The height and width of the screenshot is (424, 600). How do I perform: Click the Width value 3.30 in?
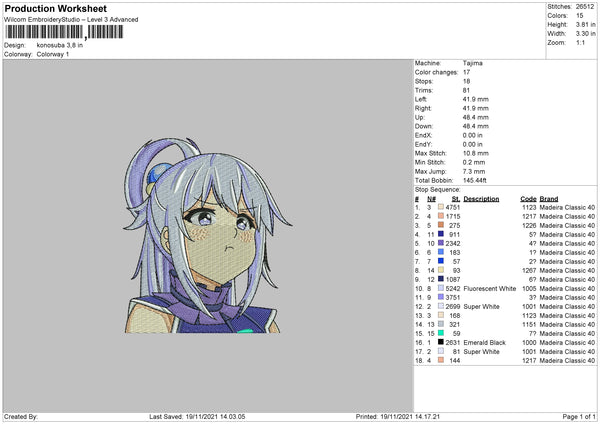point(585,34)
